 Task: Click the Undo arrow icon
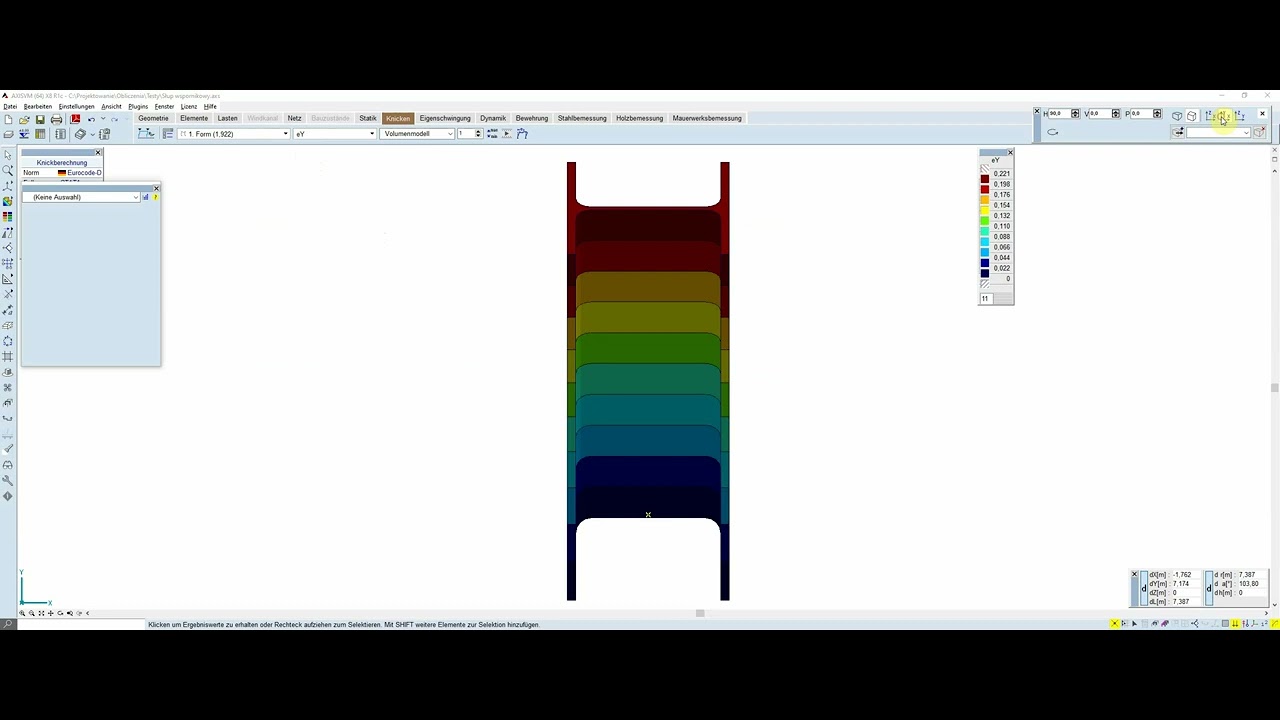coord(91,120)
